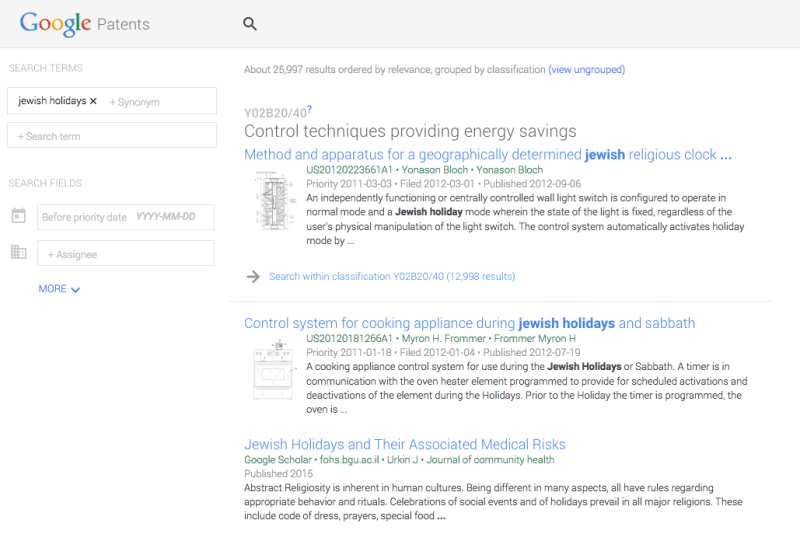Viewport: 800px width, 534px height.
Task: Remove the jewish holidays search term
Action: click(x=93, y=101)
